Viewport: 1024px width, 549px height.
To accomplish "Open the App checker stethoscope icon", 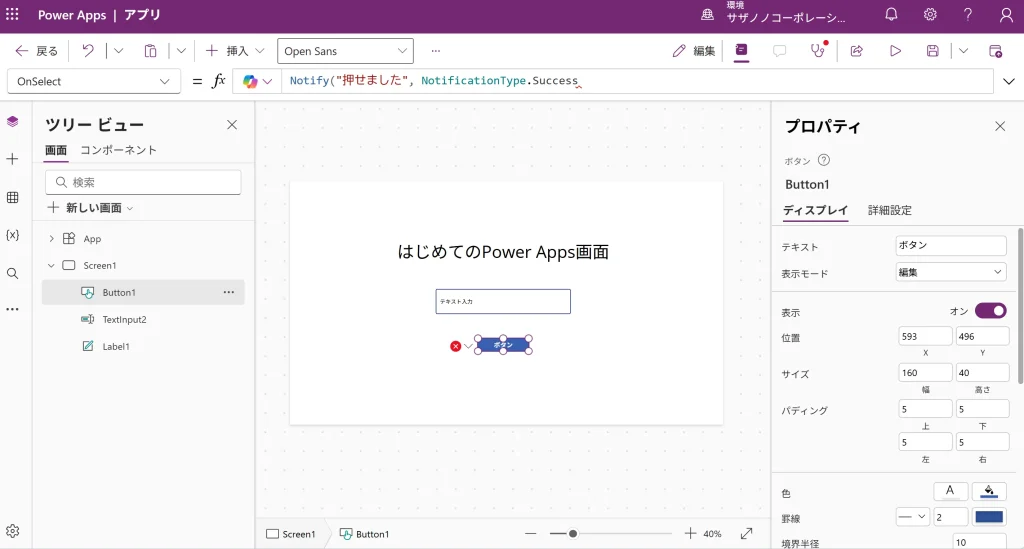I will point(818,51).
